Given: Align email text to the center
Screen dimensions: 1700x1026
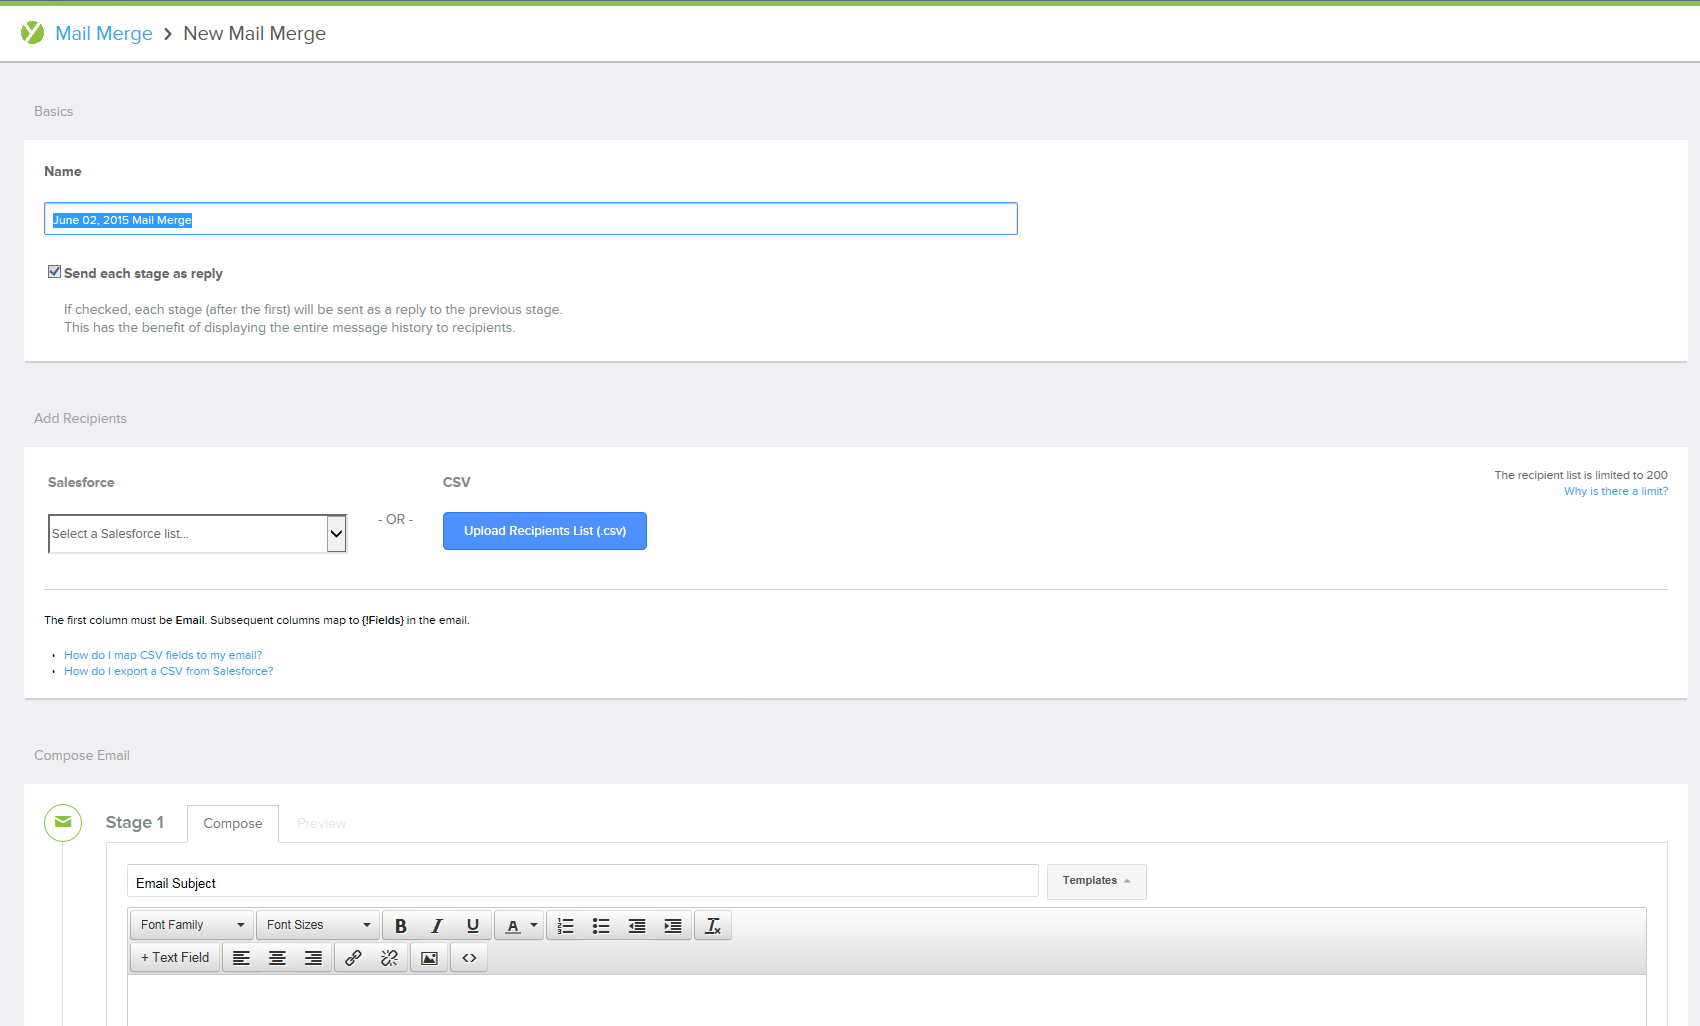Looking at the screenshot, I should coord(277,957).
